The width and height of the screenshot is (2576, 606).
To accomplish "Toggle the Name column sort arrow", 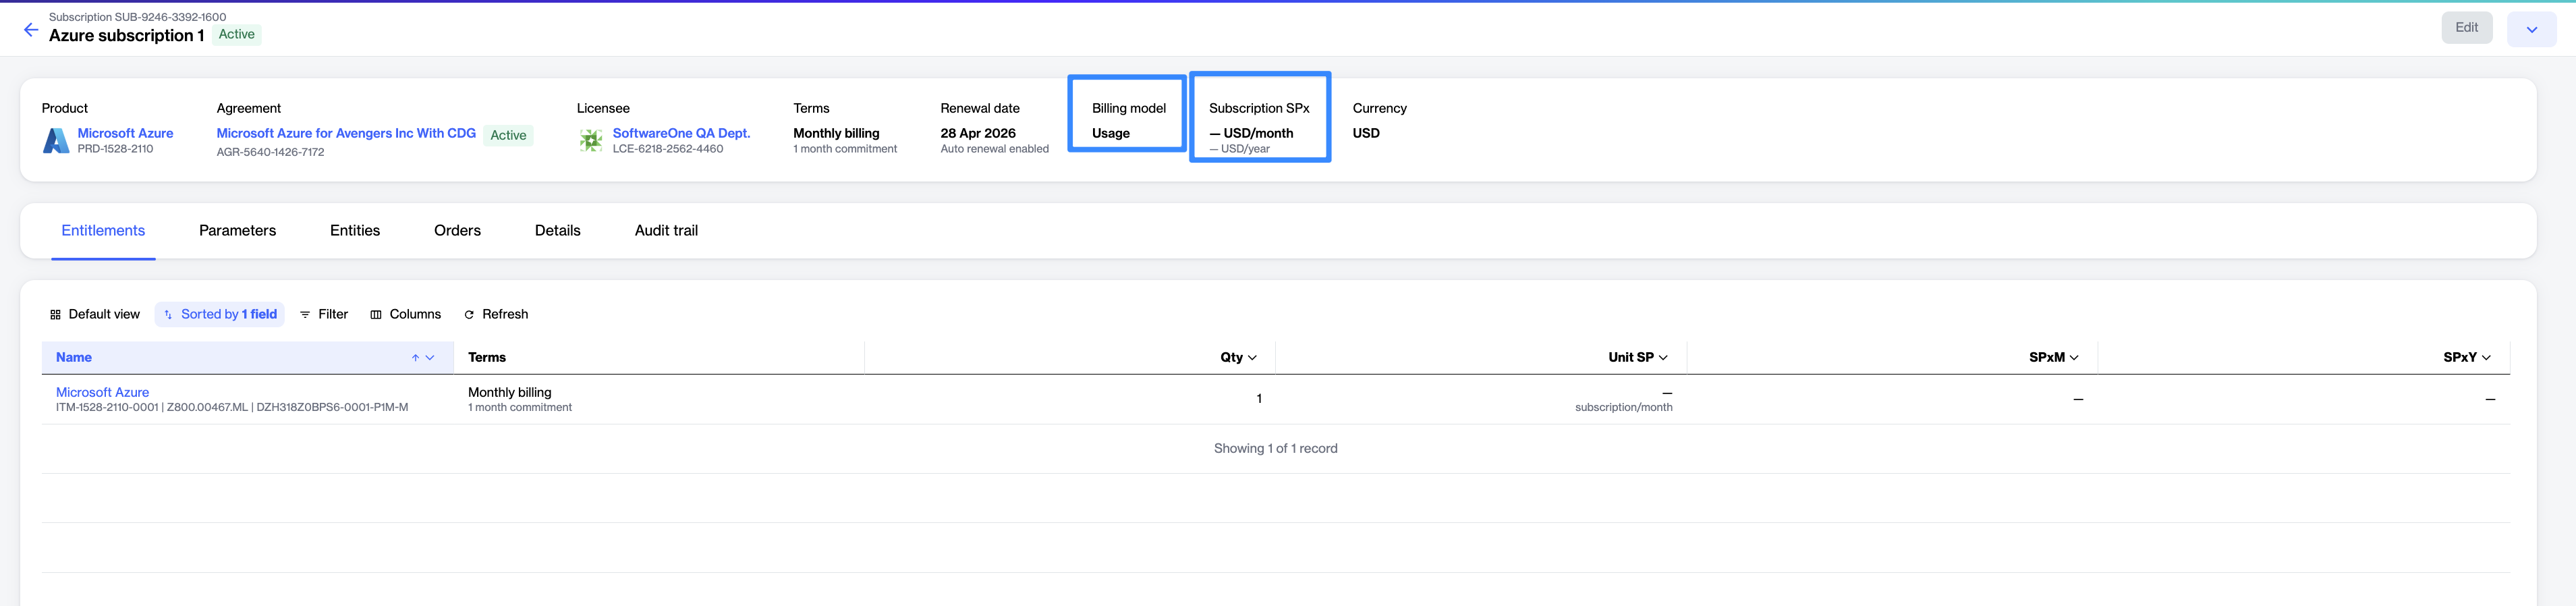I will [415, 358].
